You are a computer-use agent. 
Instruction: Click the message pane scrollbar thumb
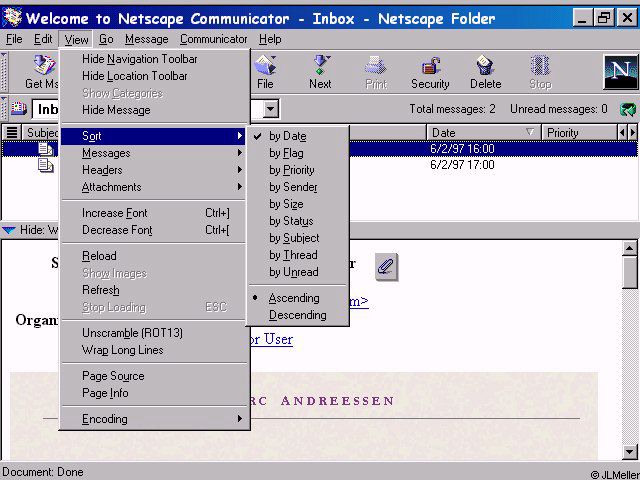click(x=630, y=273)
